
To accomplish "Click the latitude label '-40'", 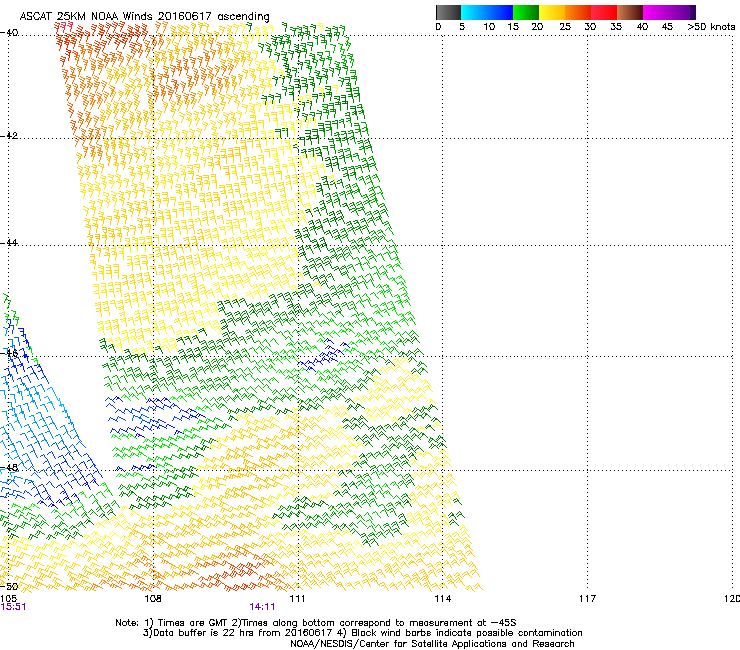I will click(x=9, y=33).
